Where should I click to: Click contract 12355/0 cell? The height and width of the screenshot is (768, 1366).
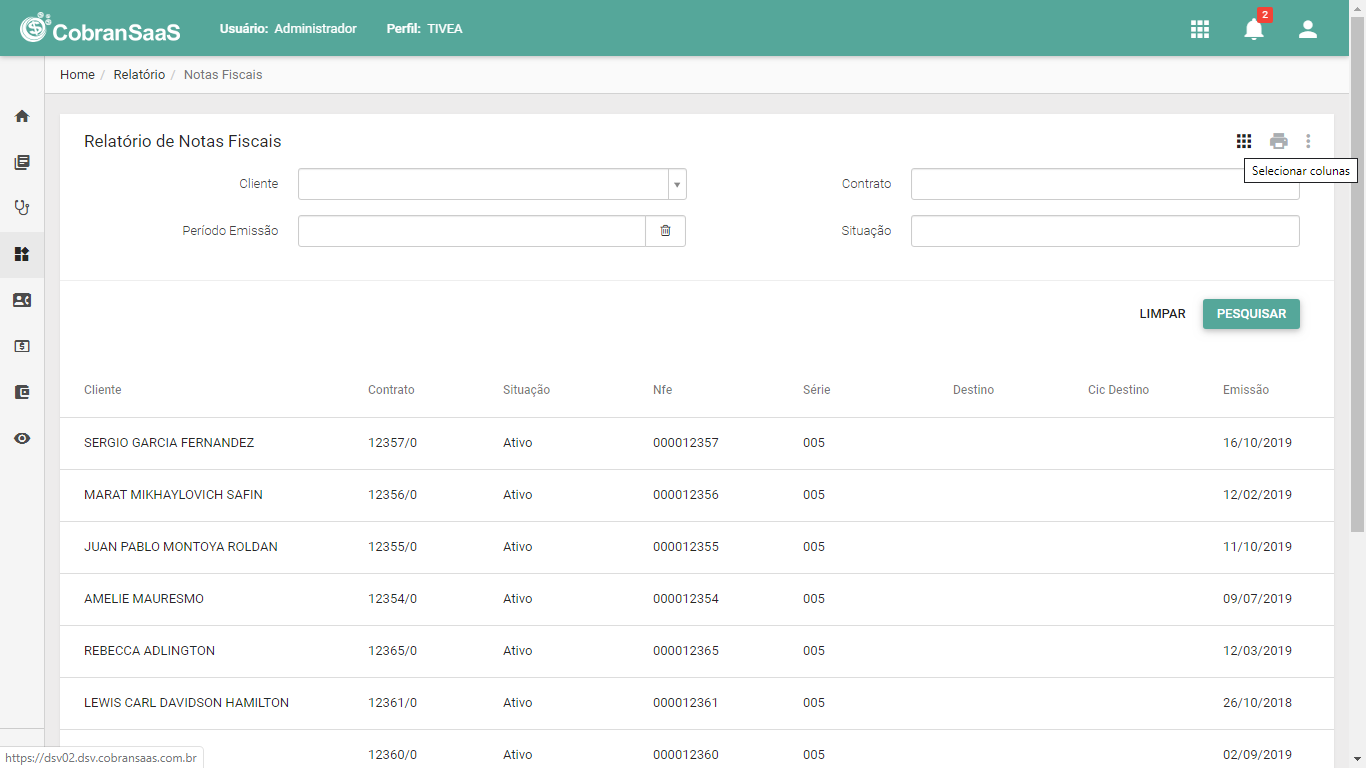pyautogui.click(x=392, y=547)
